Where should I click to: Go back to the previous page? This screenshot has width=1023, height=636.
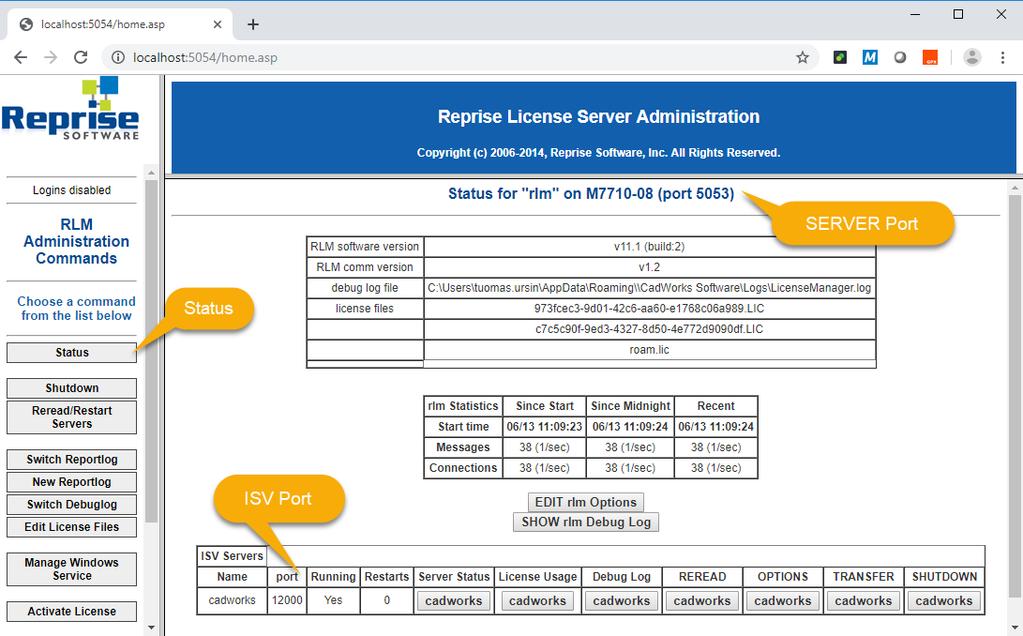tap(20, 57)
